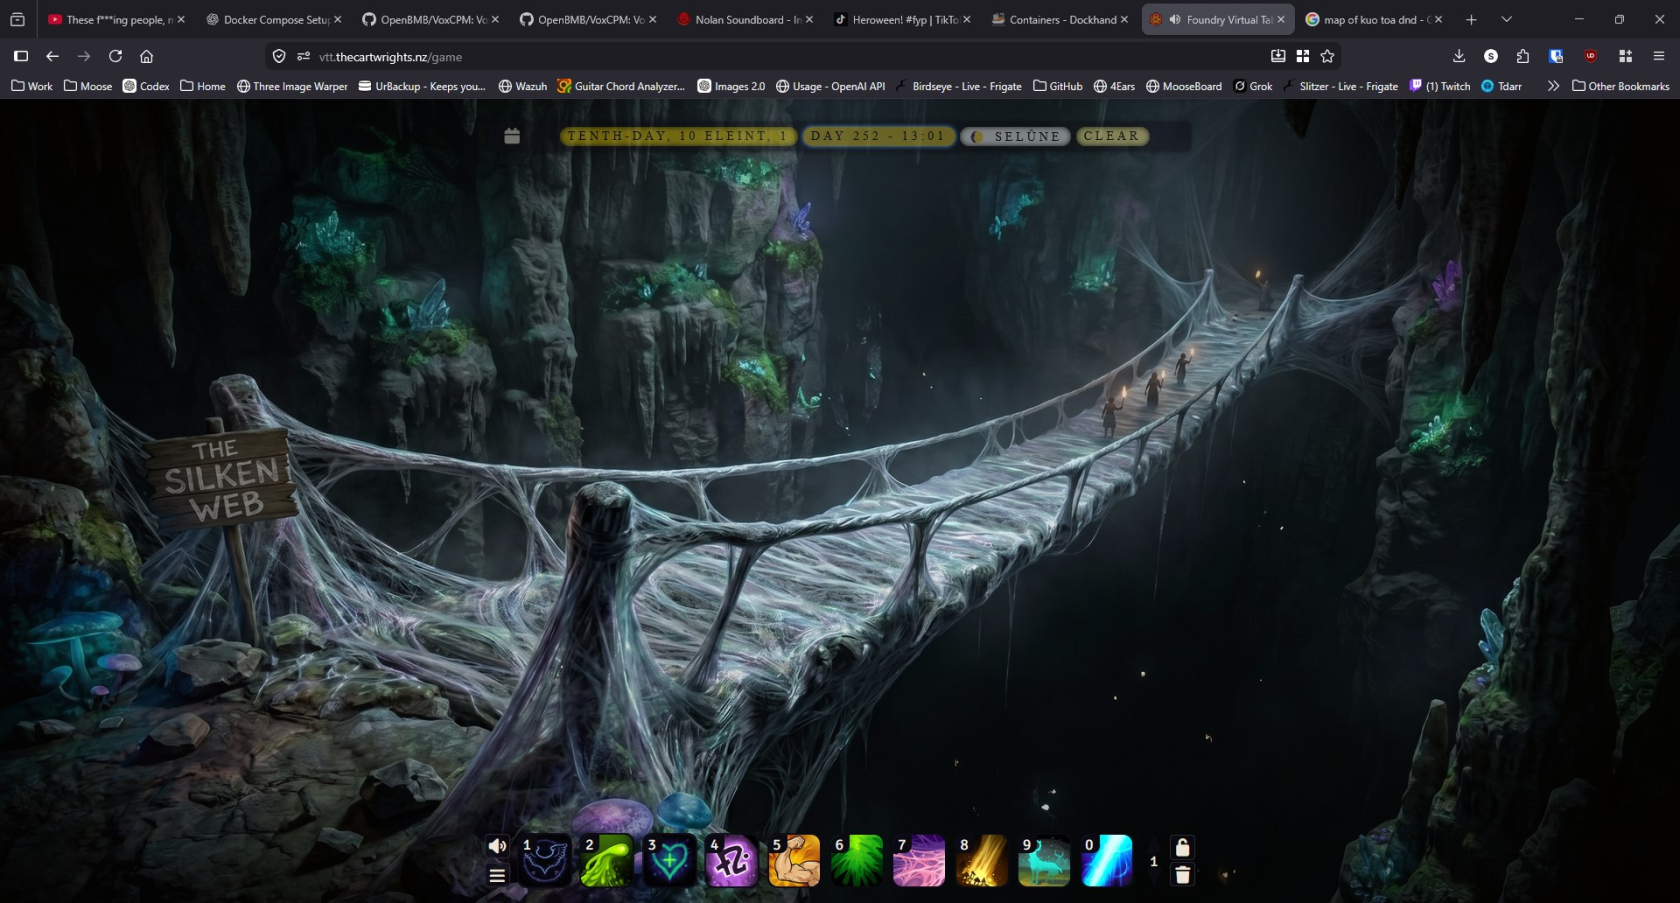The height and width of the screenshot is (903, 1680).
Task: Activate macro slot 4 purple rune
Action: click(x=732, y=861)
